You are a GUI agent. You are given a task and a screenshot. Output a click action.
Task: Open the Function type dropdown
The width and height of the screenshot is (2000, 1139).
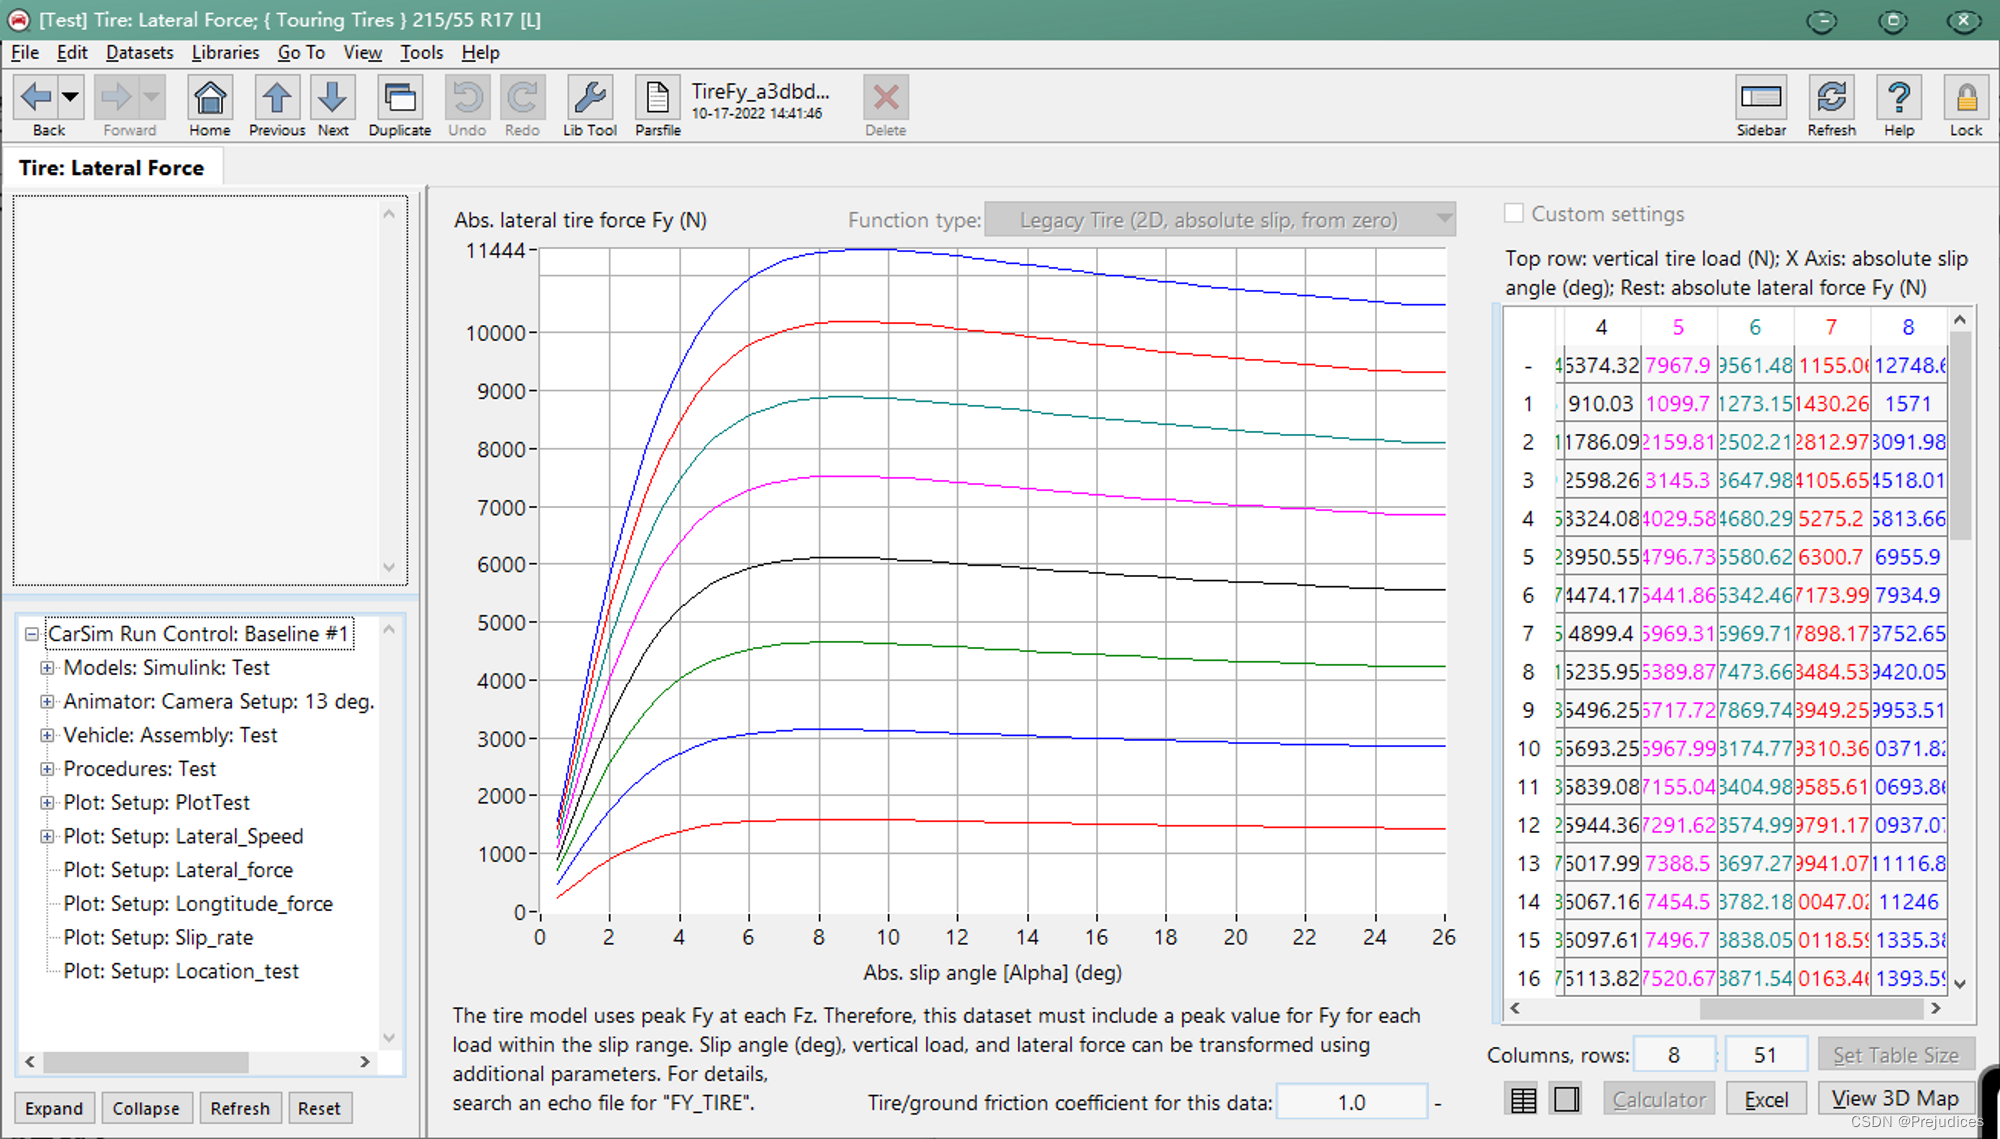(x=1443, y=219)
